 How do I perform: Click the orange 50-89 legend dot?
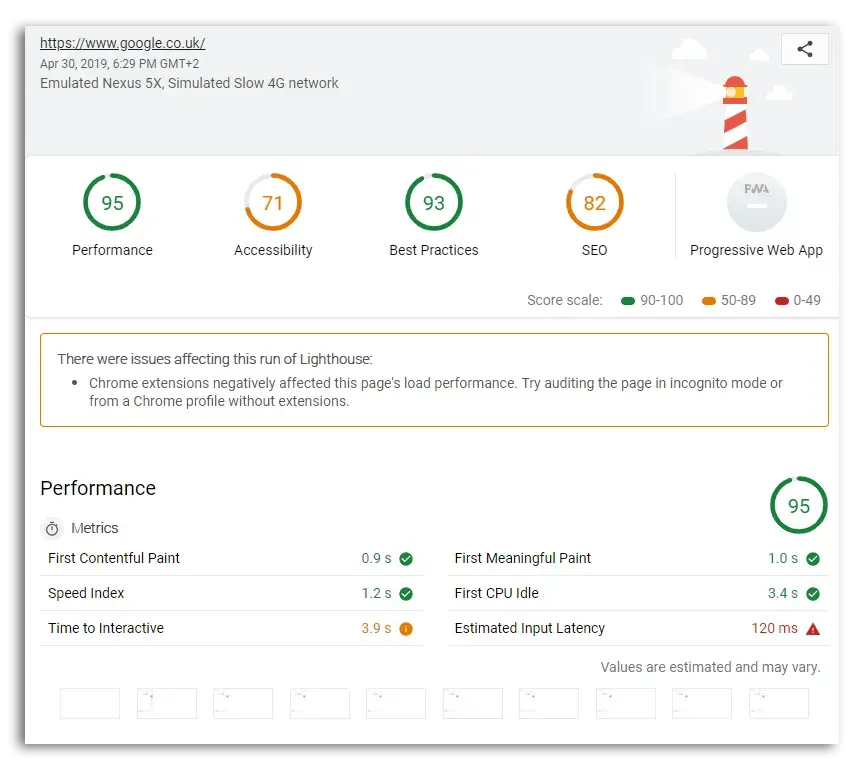706,300
